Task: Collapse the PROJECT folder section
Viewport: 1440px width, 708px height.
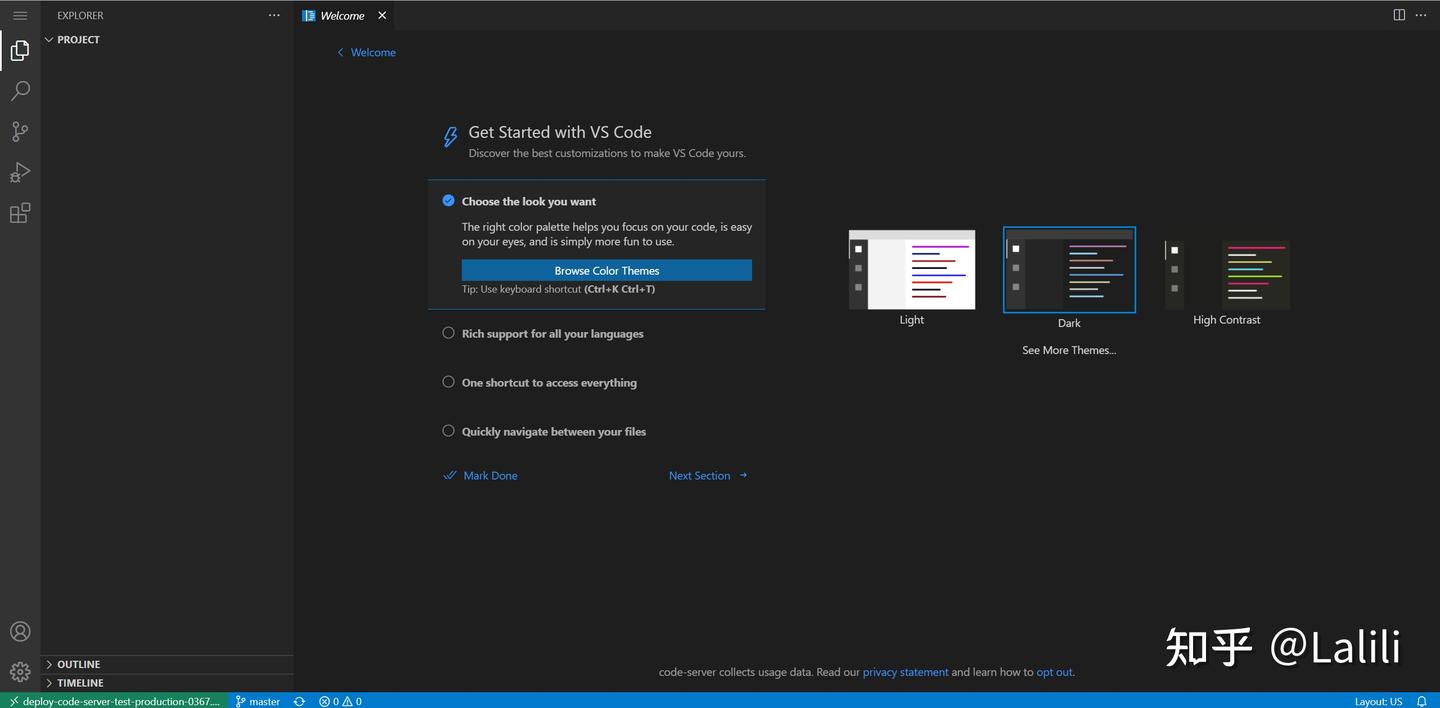Action: pyautogui.click(x=78, y=40)
